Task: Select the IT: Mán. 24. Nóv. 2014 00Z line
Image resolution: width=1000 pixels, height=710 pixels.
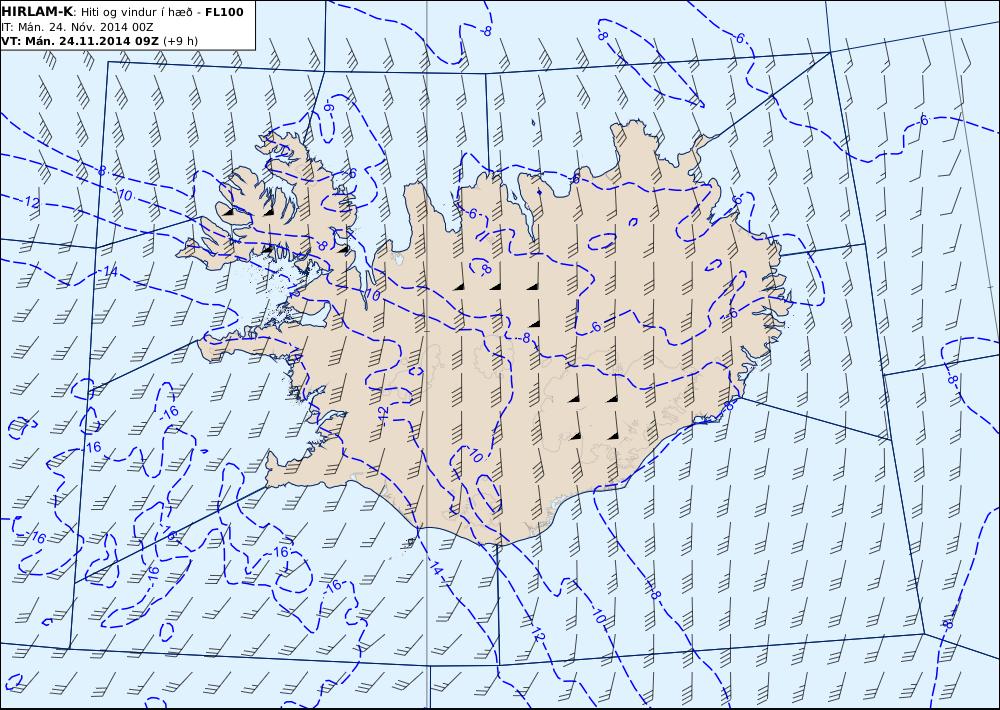Action: [x=77, y=27]
